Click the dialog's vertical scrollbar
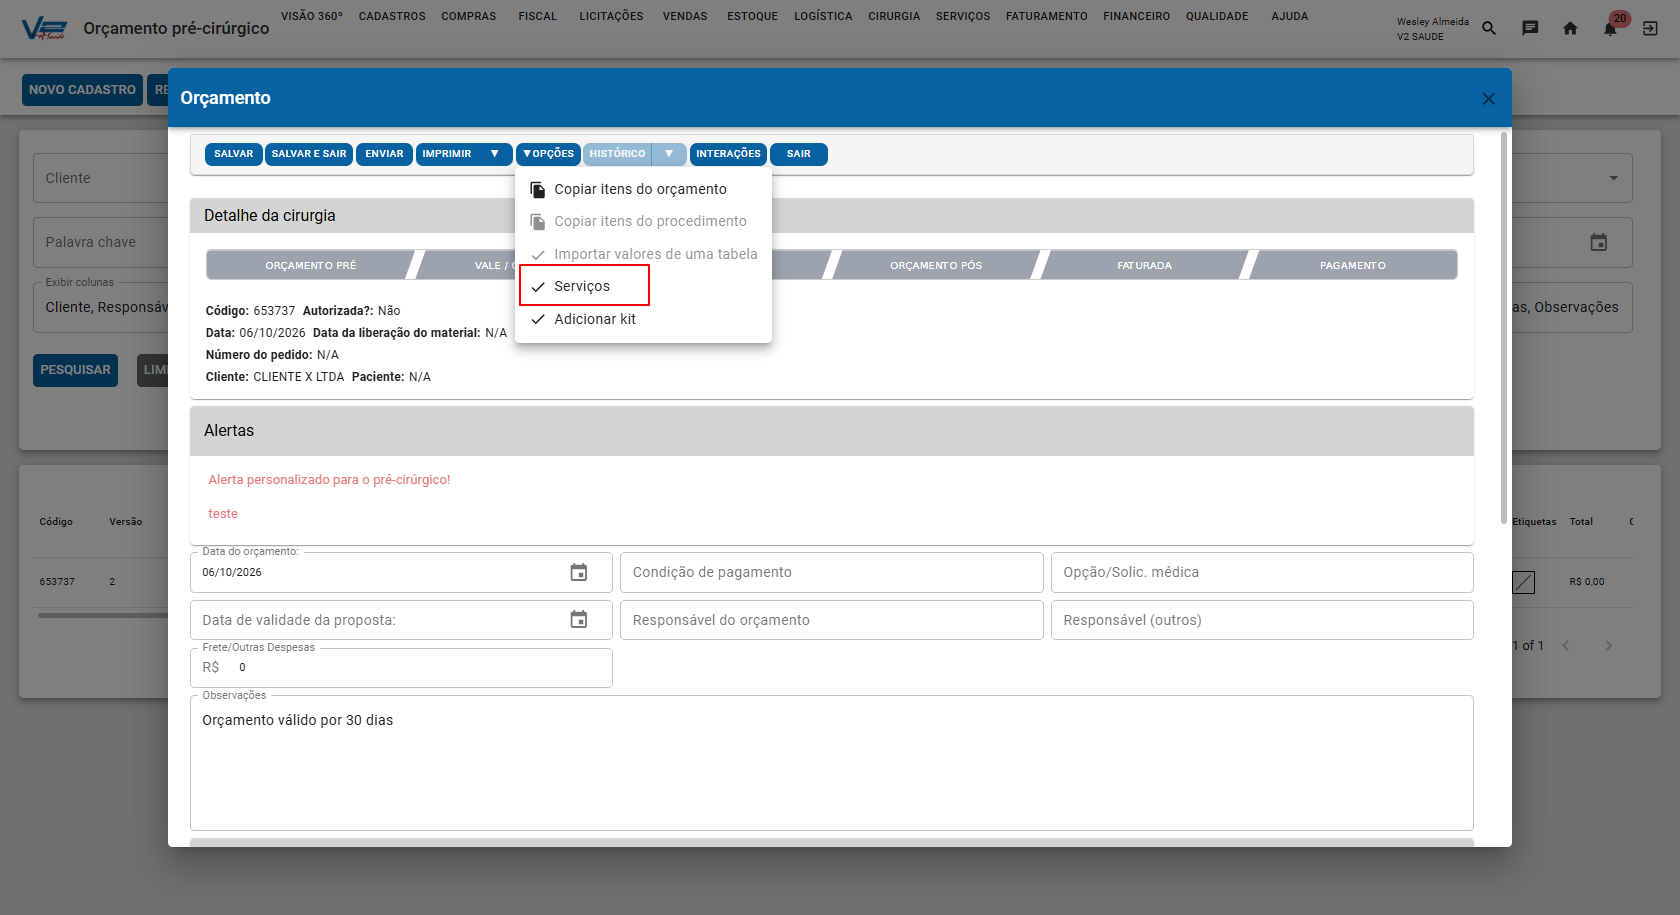 (1503, 327)
